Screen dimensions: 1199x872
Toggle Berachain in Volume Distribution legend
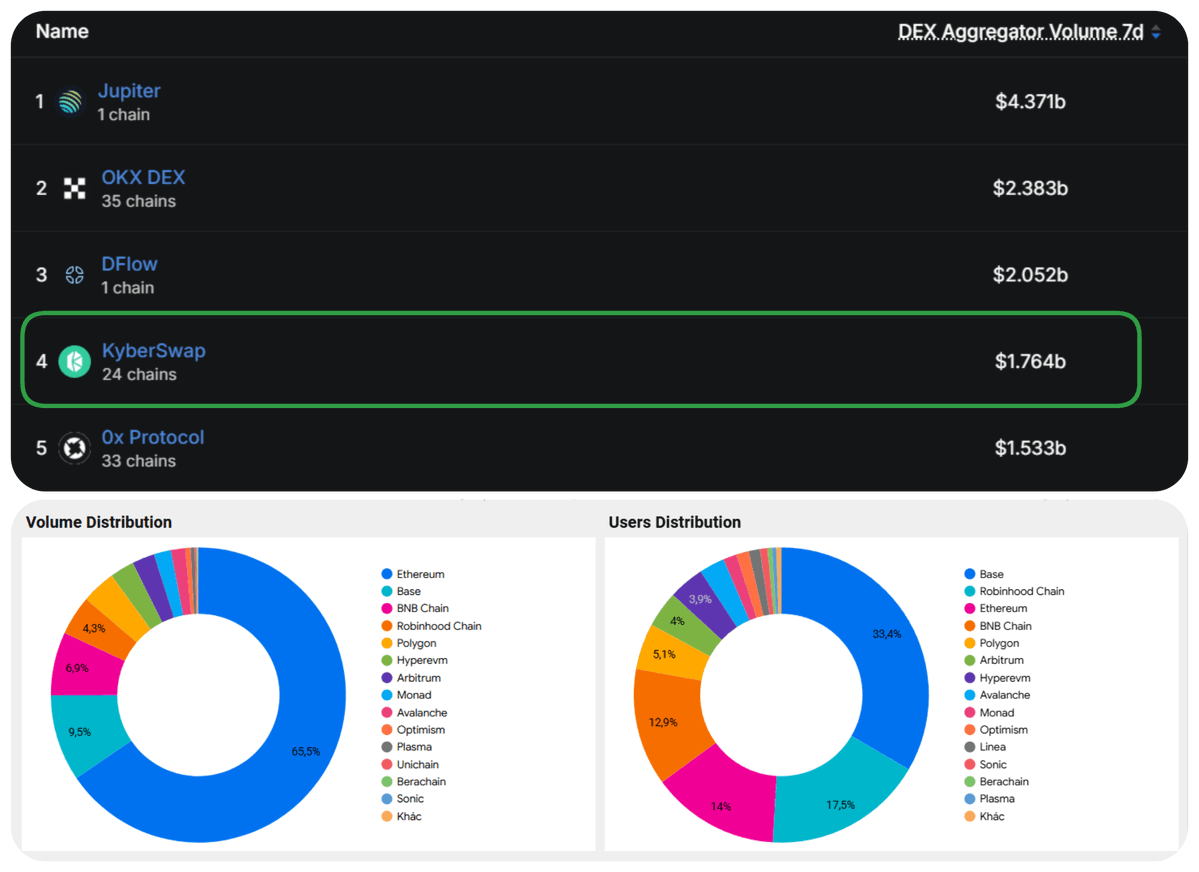tap(414, 781)
